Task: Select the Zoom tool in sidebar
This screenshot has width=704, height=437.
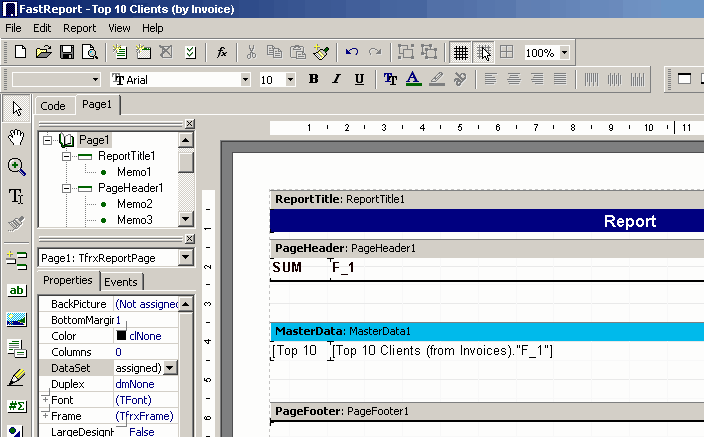Action: 16,166
